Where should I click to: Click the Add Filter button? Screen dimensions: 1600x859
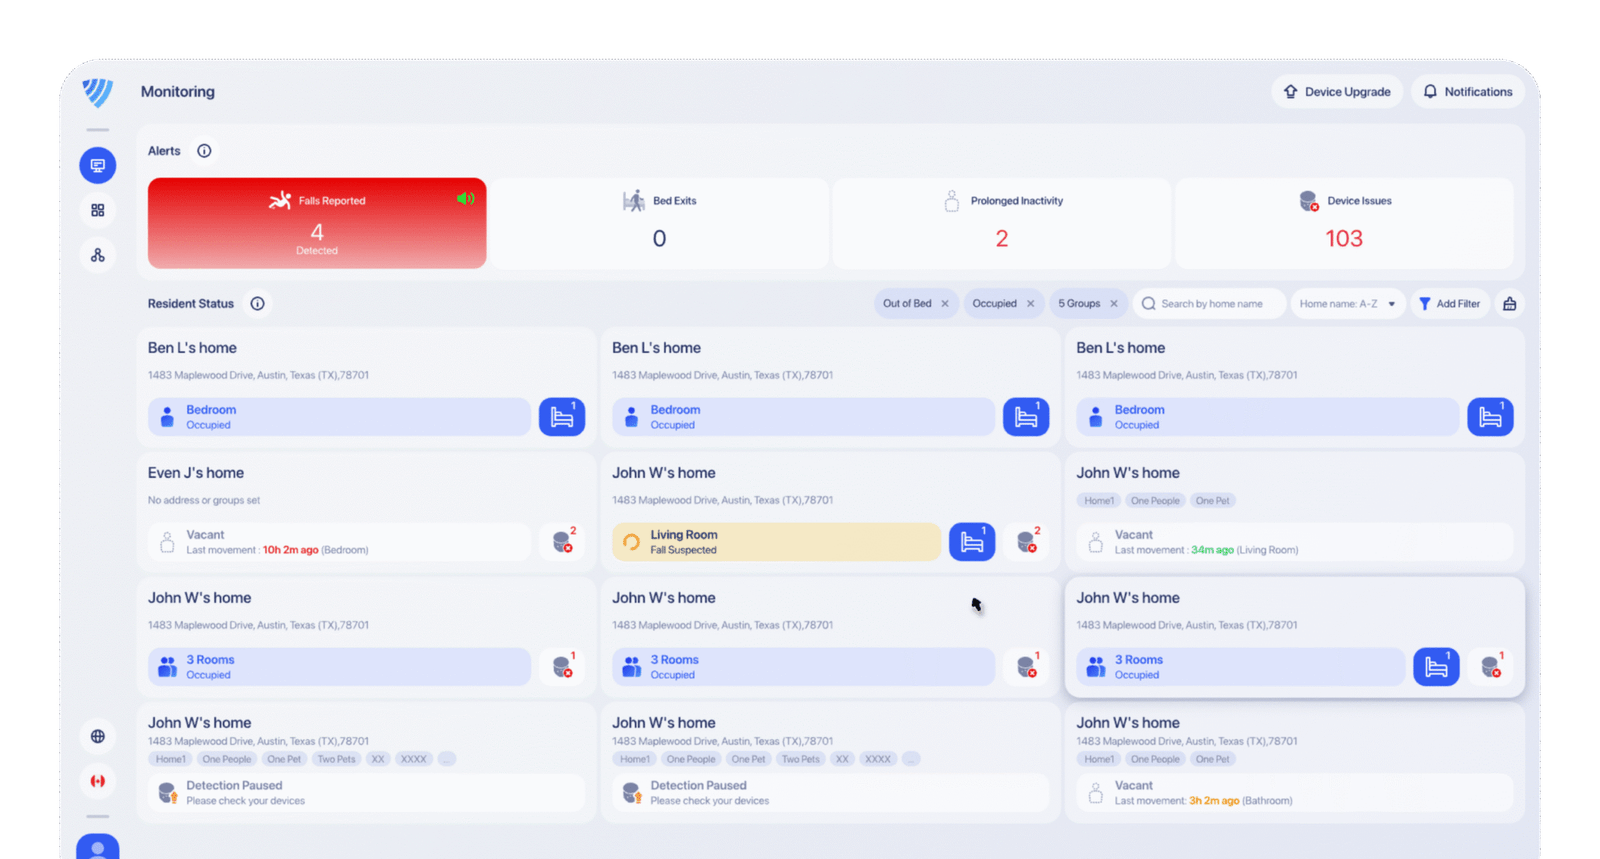click(1449, 304)
